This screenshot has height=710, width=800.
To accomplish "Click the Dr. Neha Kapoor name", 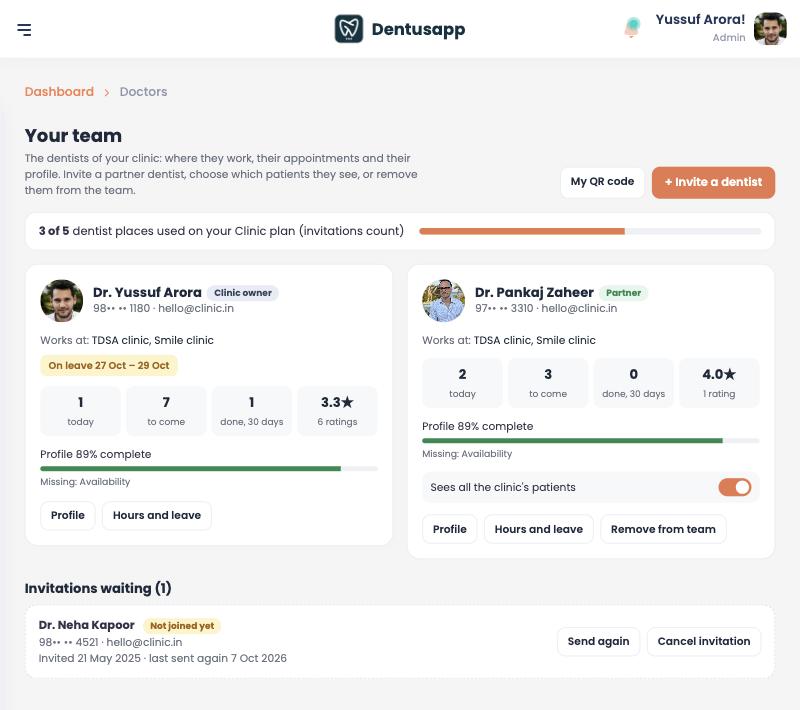I will (x=87, y=625).
